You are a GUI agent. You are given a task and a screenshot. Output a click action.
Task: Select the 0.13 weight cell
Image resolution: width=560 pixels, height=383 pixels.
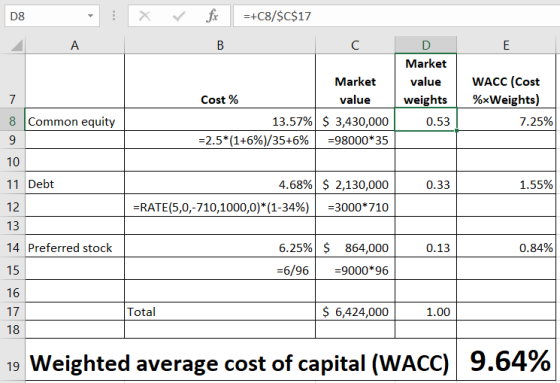[426, 246]
